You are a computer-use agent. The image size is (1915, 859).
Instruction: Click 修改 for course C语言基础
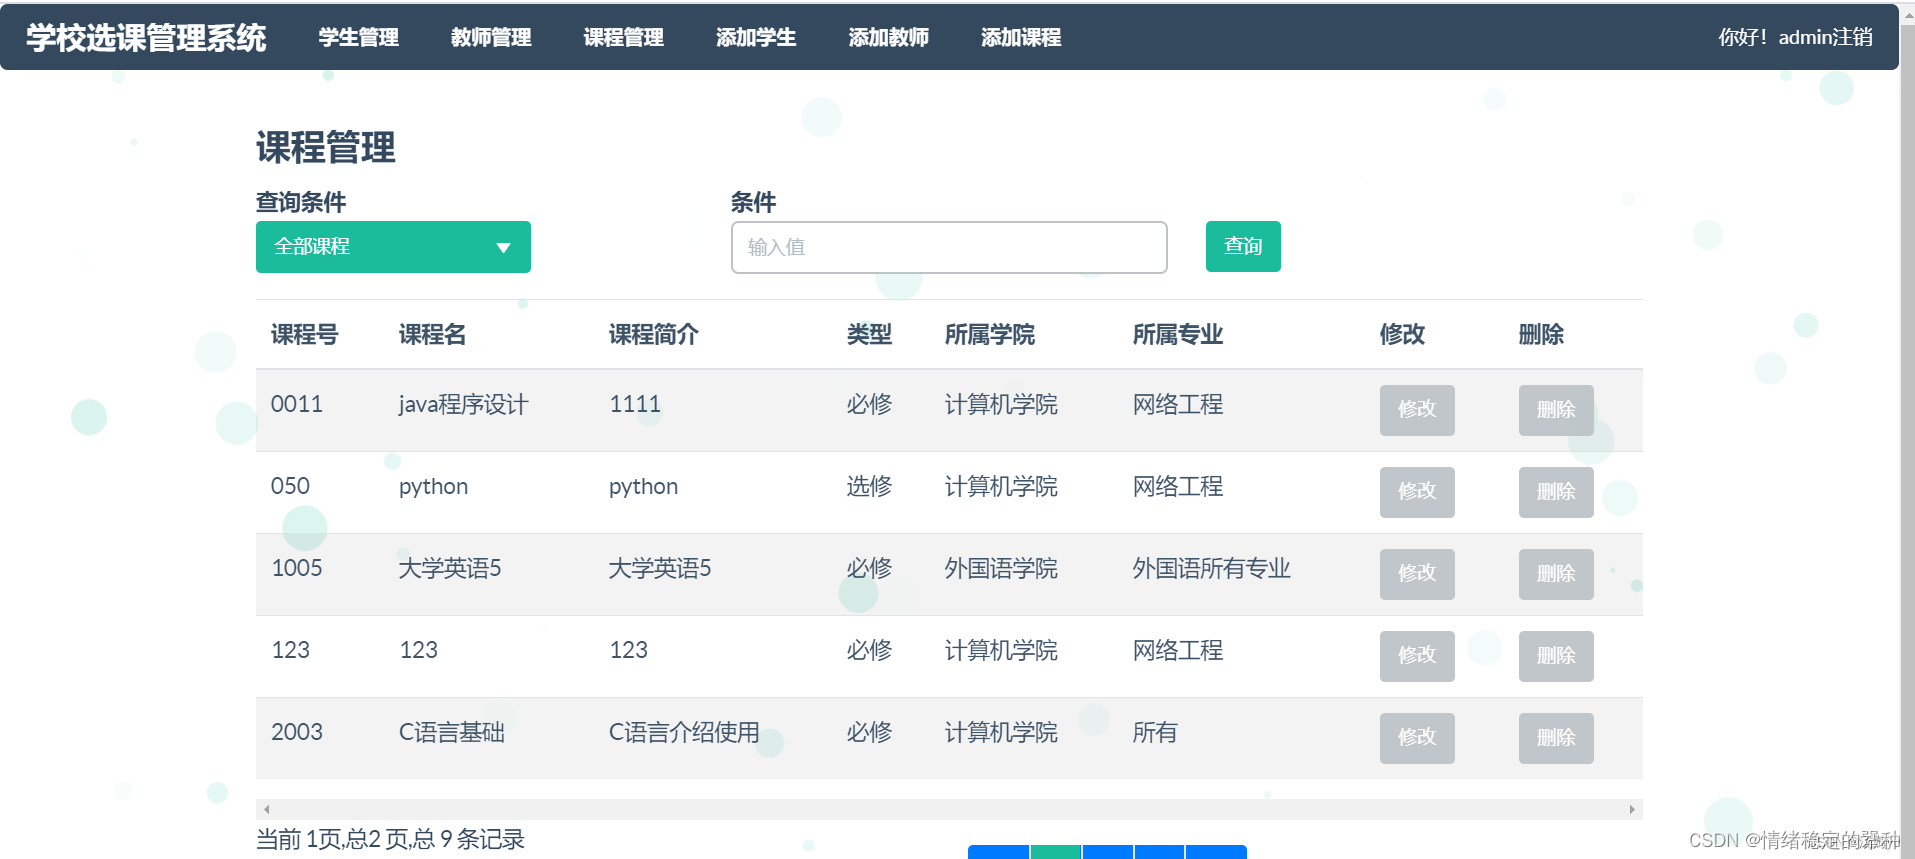1417,738
